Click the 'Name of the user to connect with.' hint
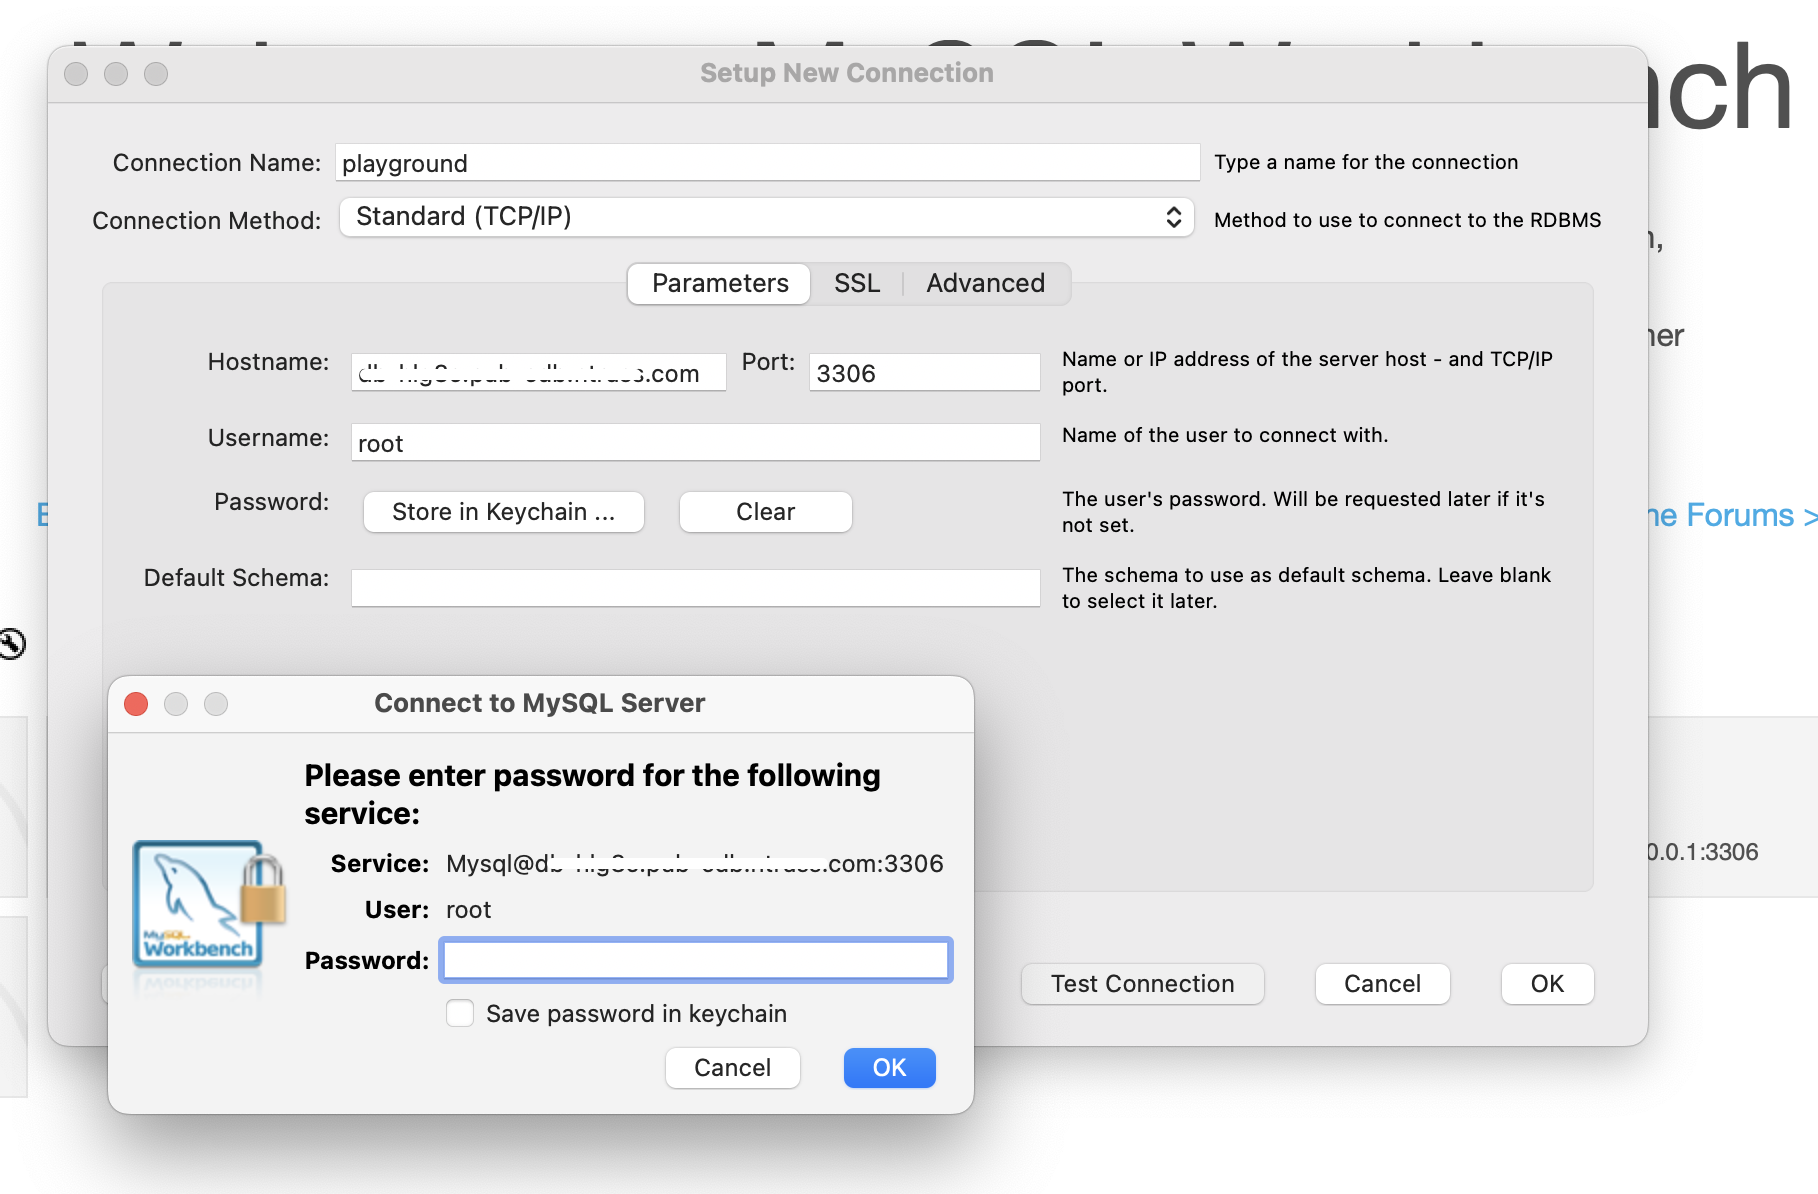This screenshot has height=1194, width=1818. 1225,435
